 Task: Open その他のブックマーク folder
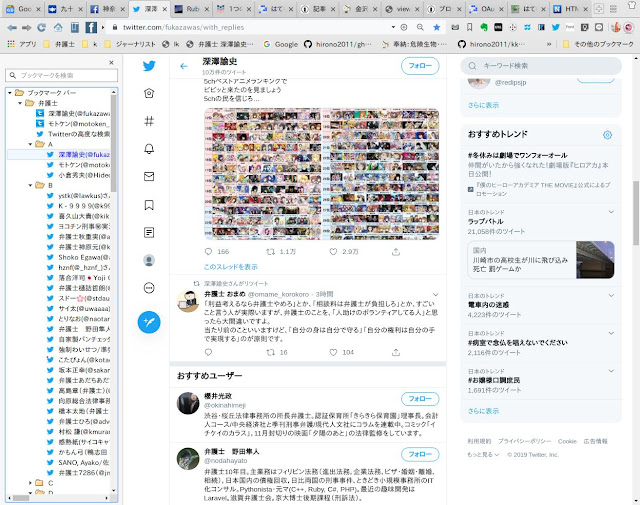tap(598, 44)
